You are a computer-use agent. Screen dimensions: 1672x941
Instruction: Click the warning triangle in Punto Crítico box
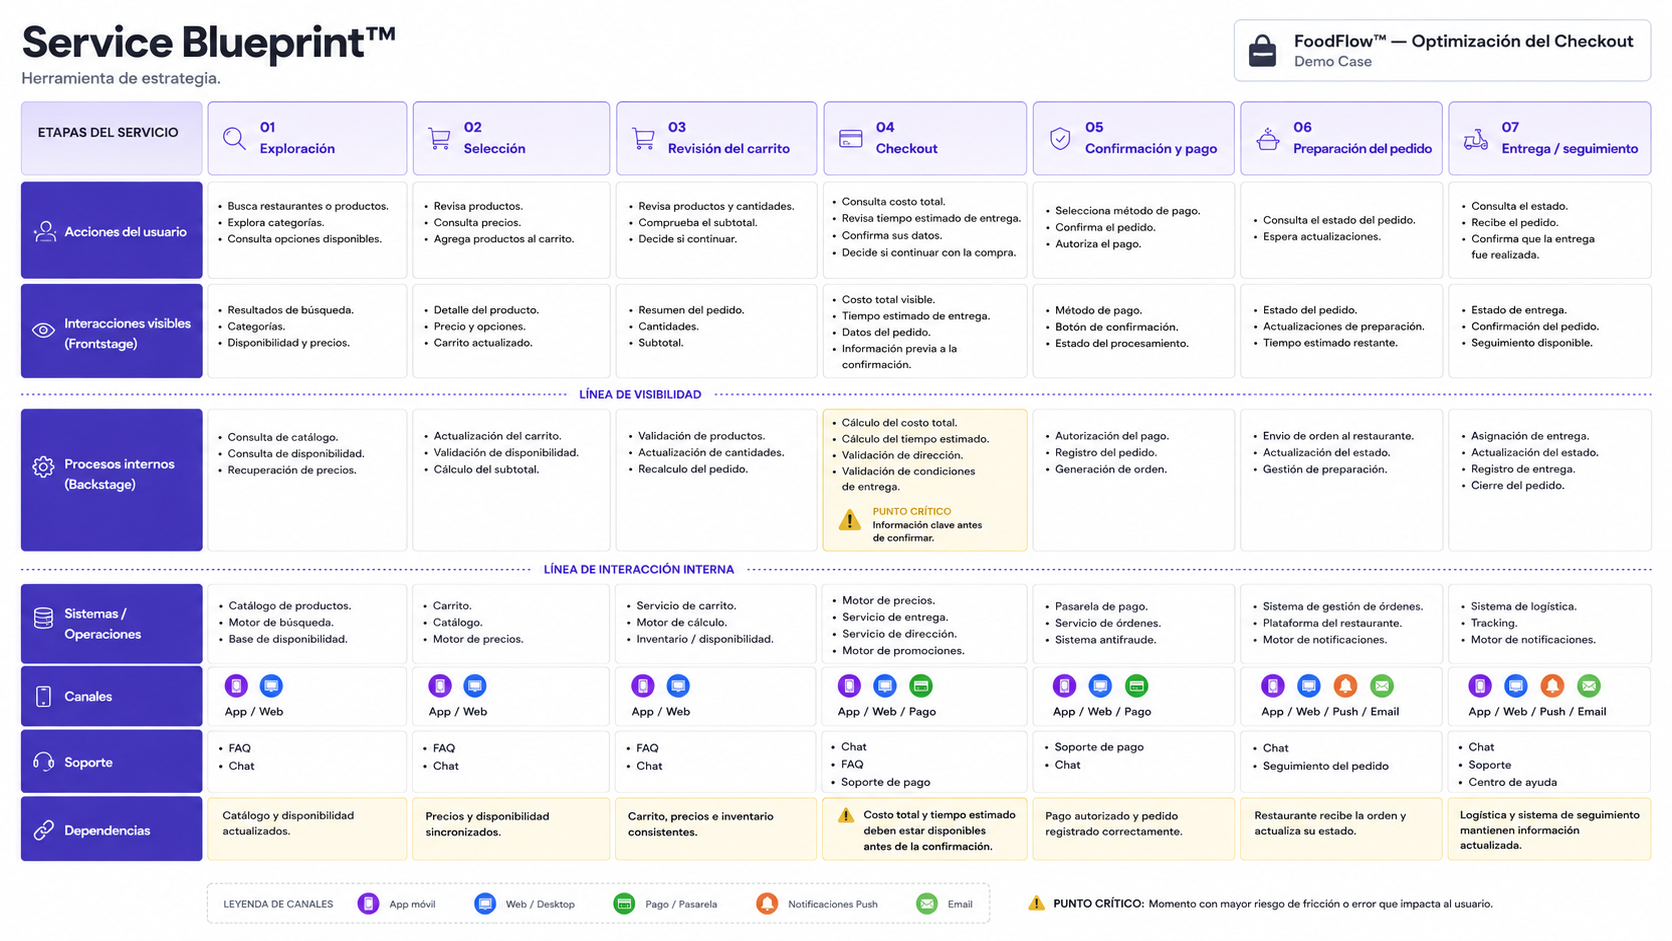(849, 520)
